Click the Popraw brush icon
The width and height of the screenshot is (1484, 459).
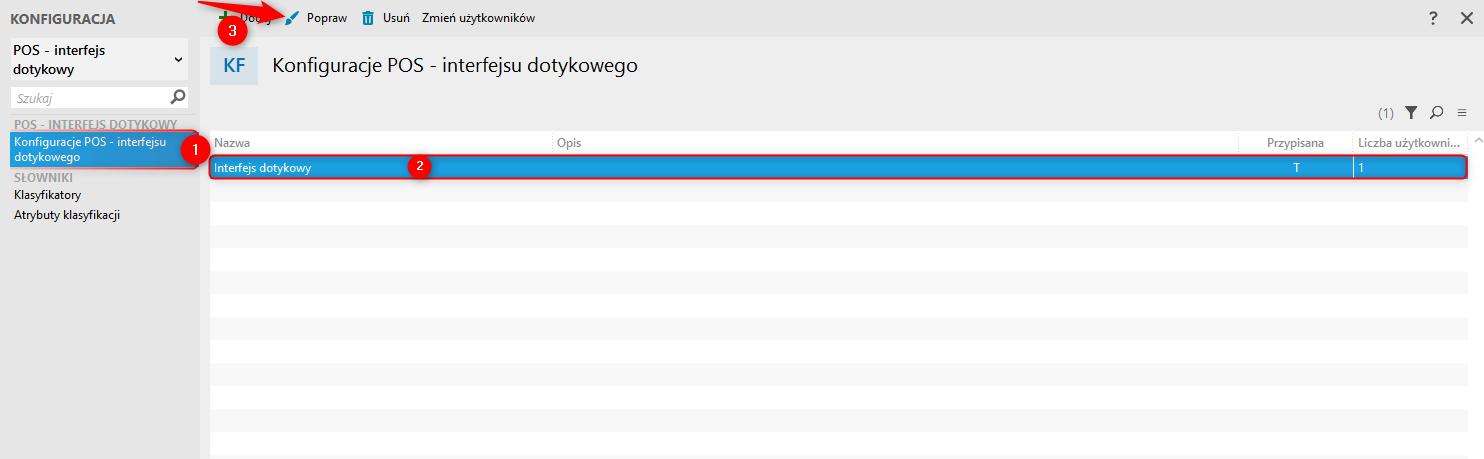point(292,18)
